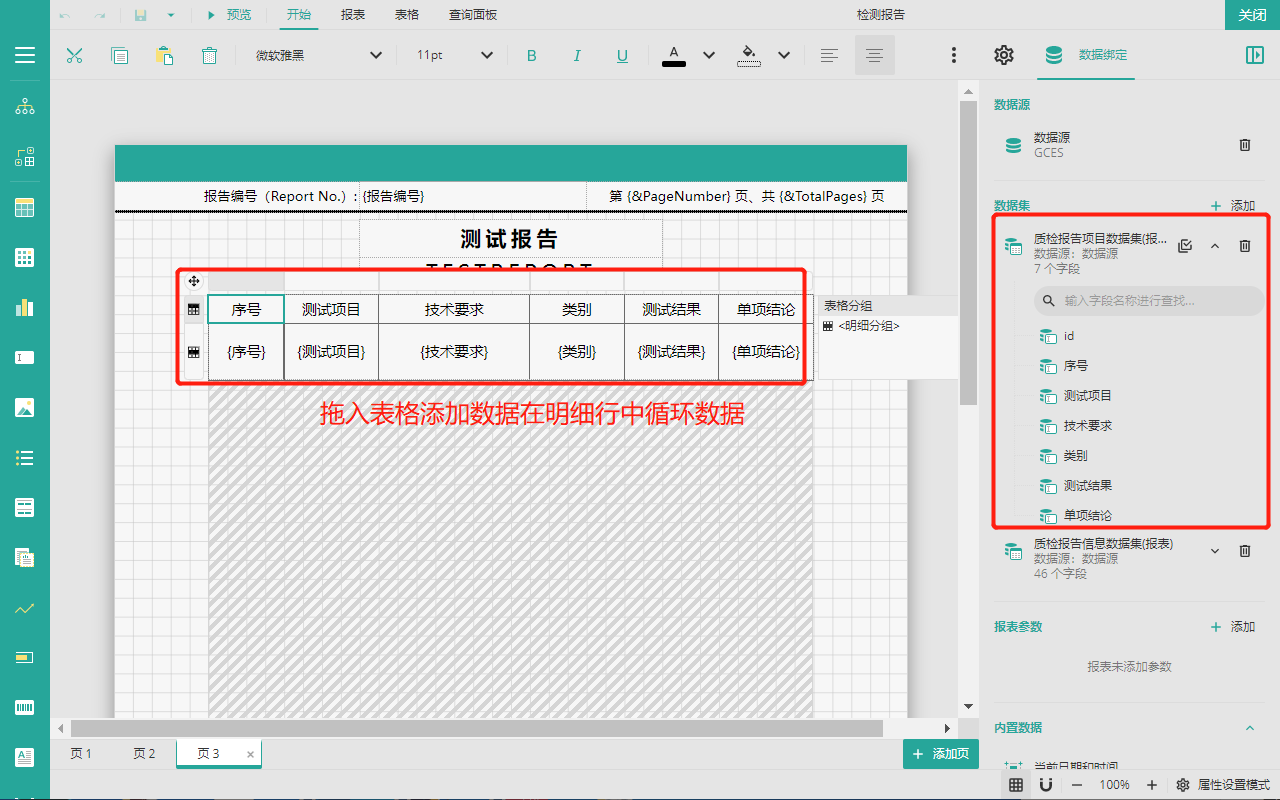Toggle italic text formatting
Image resolution: width=1280 pixels, height=800 pixels.
(577, 56)
